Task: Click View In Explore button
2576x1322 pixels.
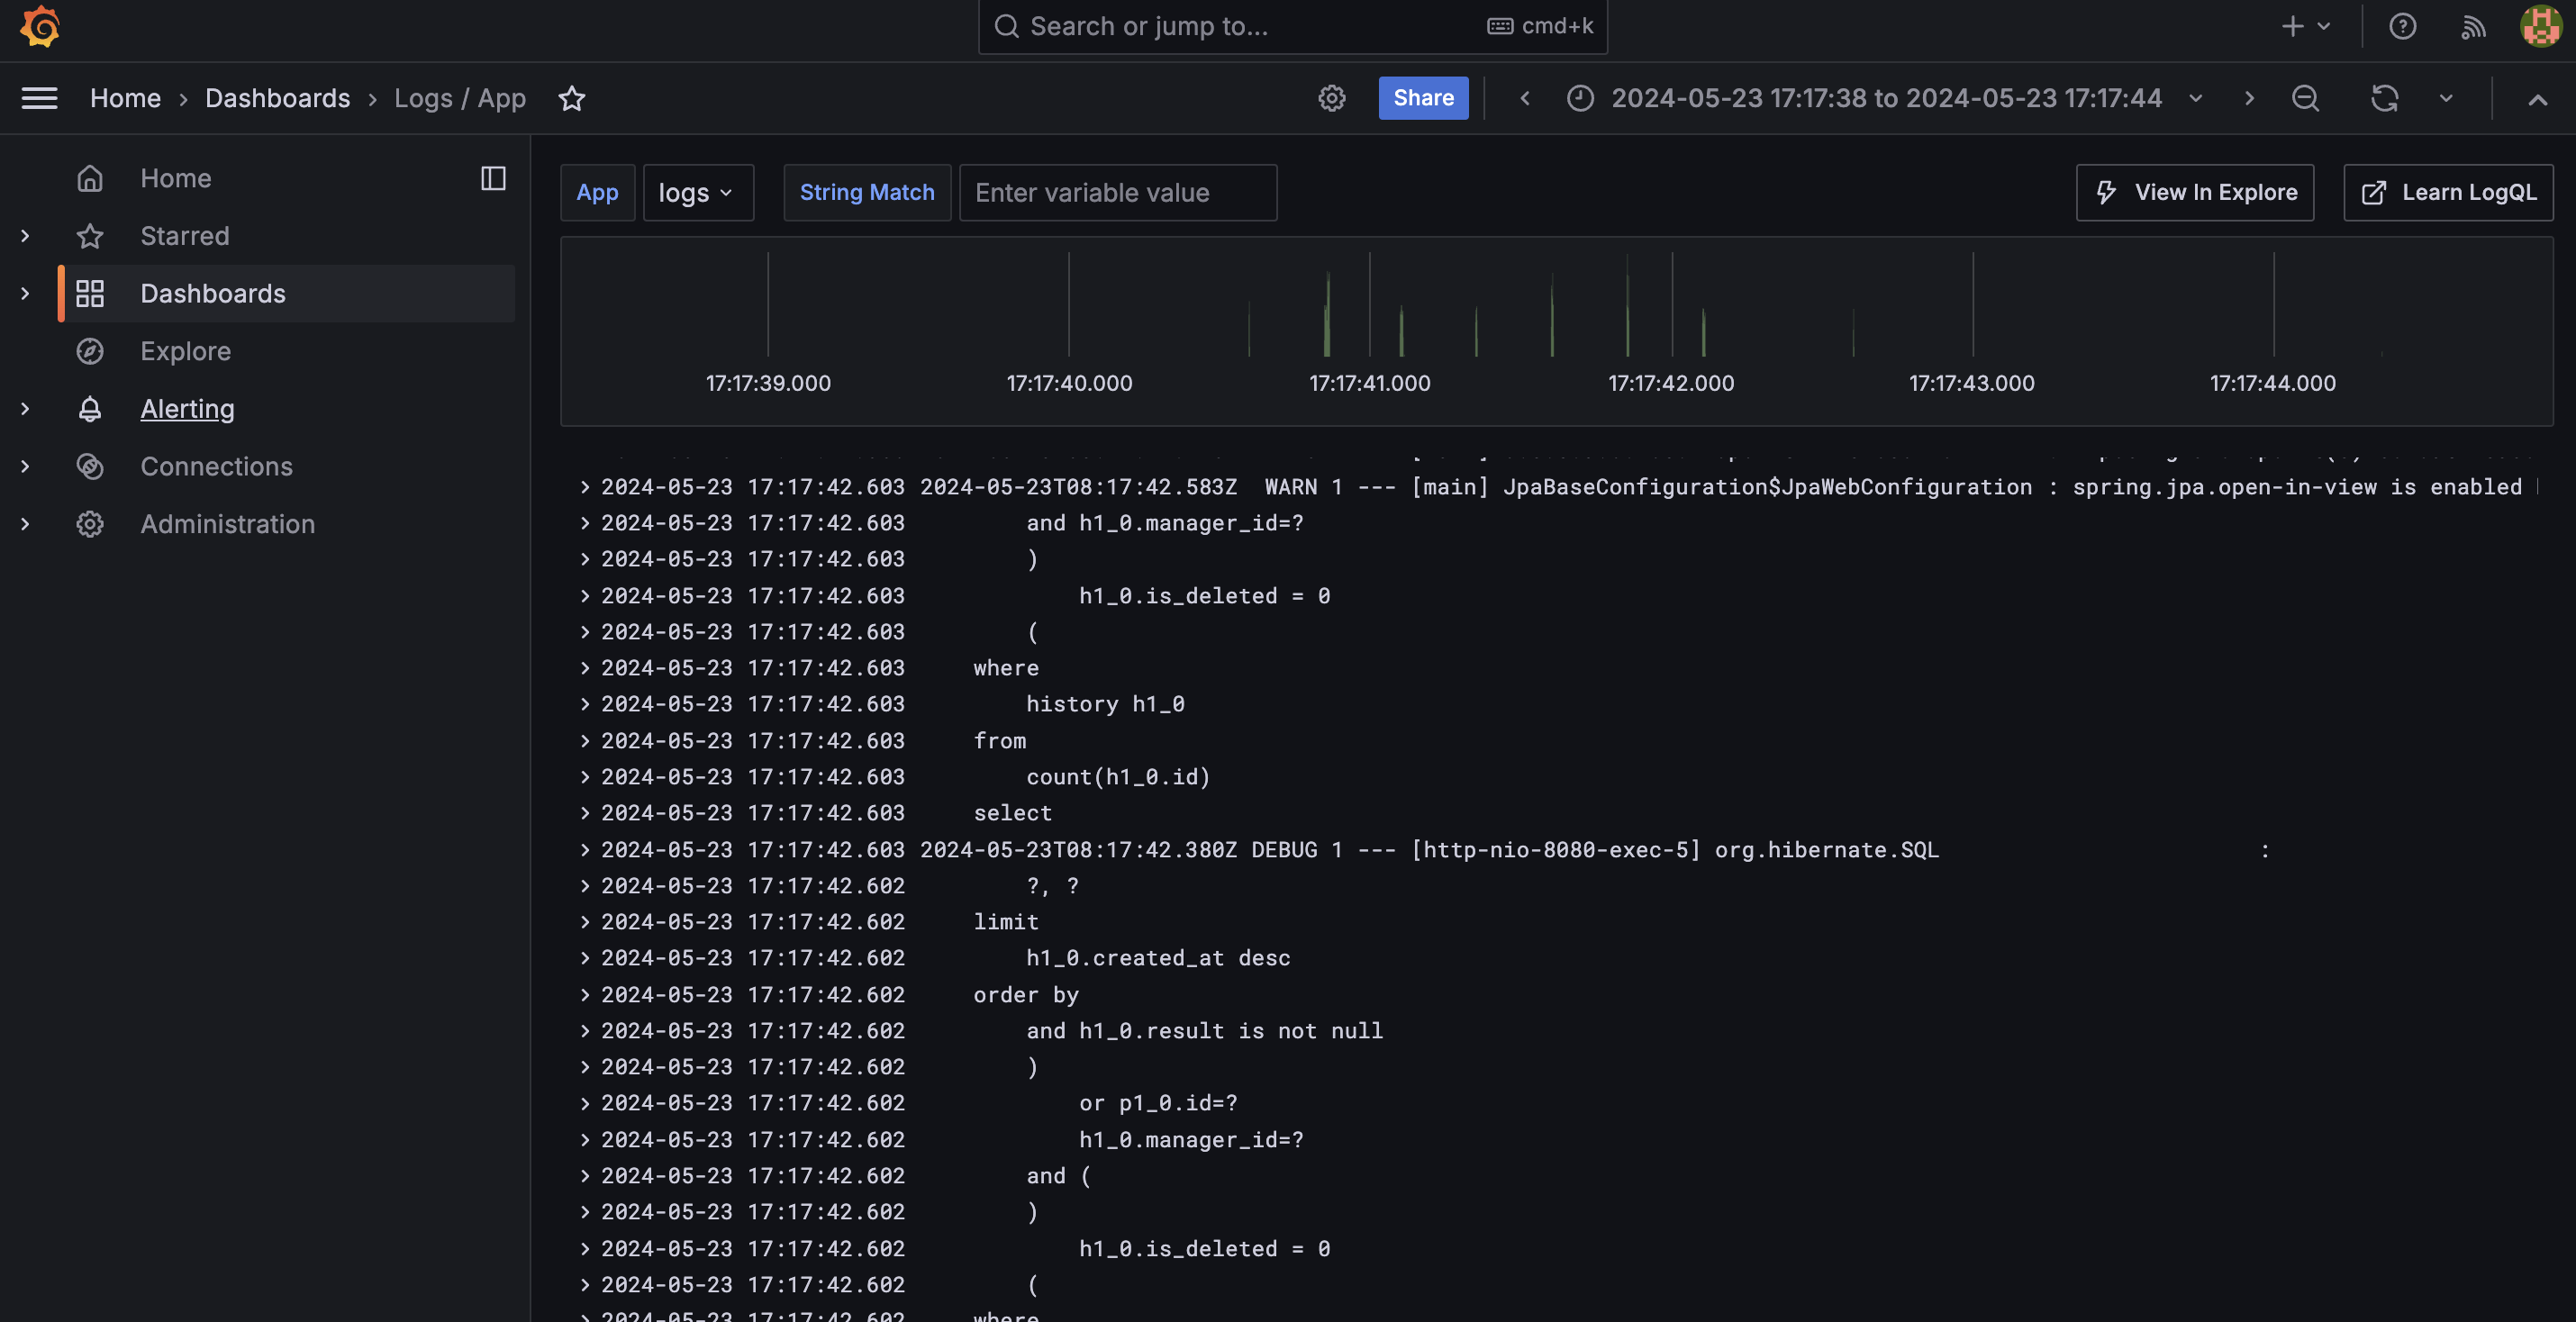Action: [x=2195, y=192]
